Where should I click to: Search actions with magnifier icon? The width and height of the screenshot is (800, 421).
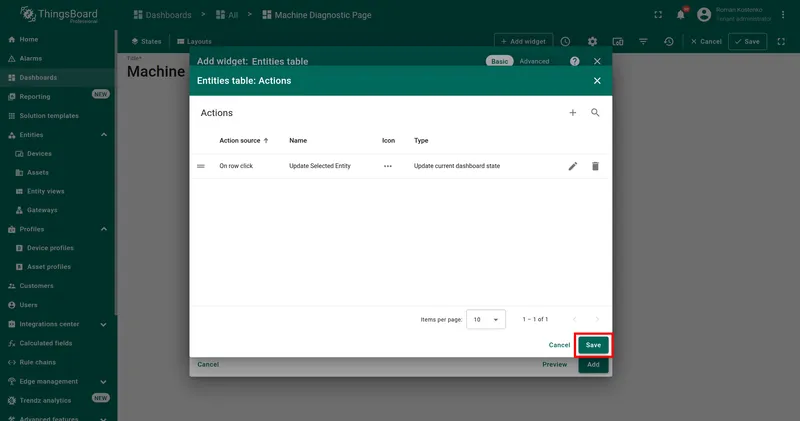[595, 113]
